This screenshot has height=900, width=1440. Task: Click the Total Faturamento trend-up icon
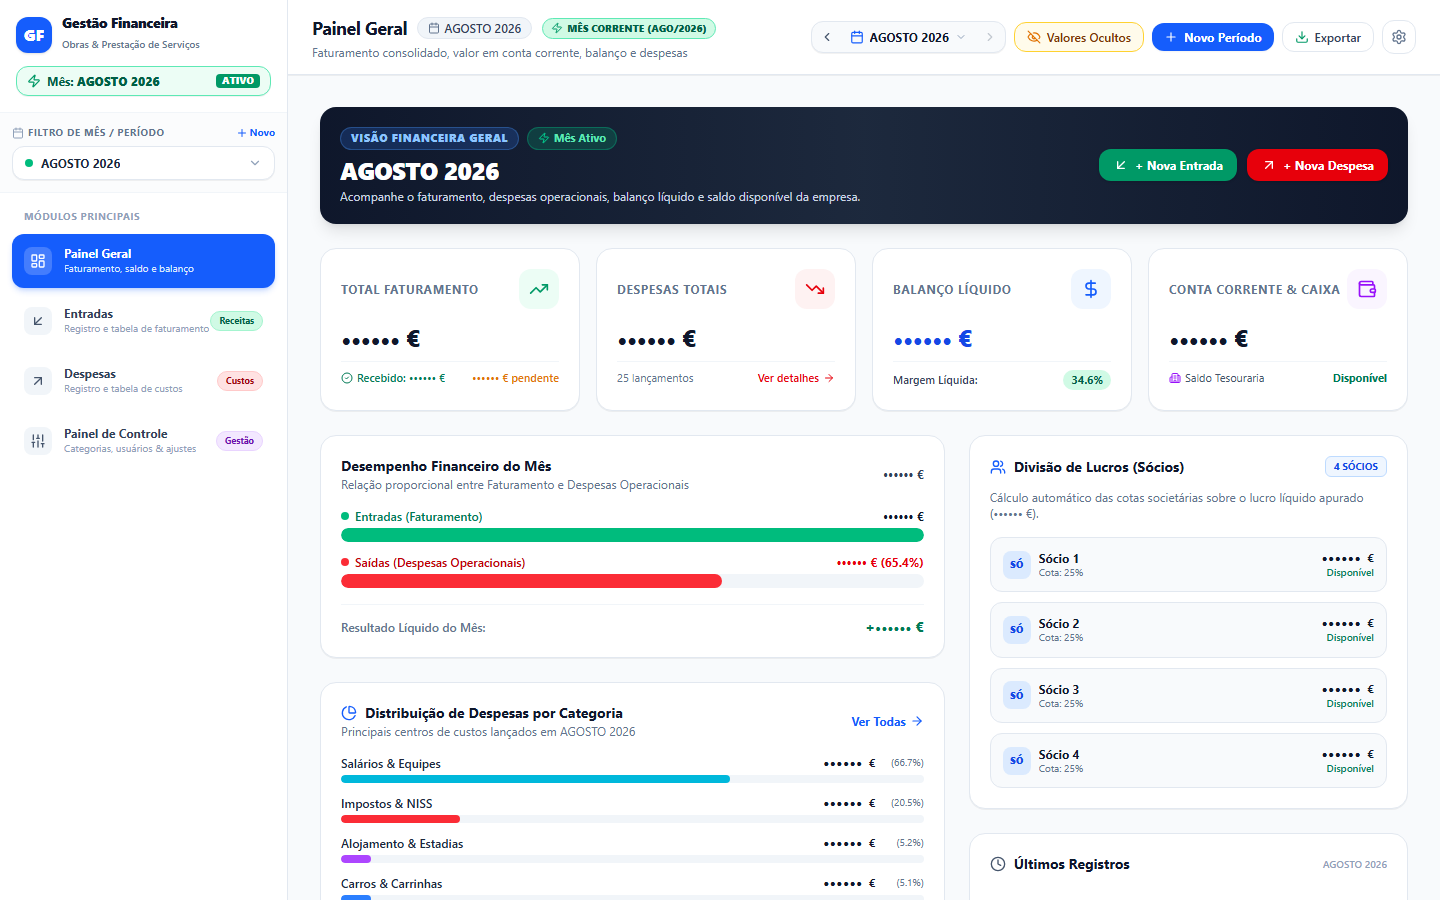click(539, 289)
